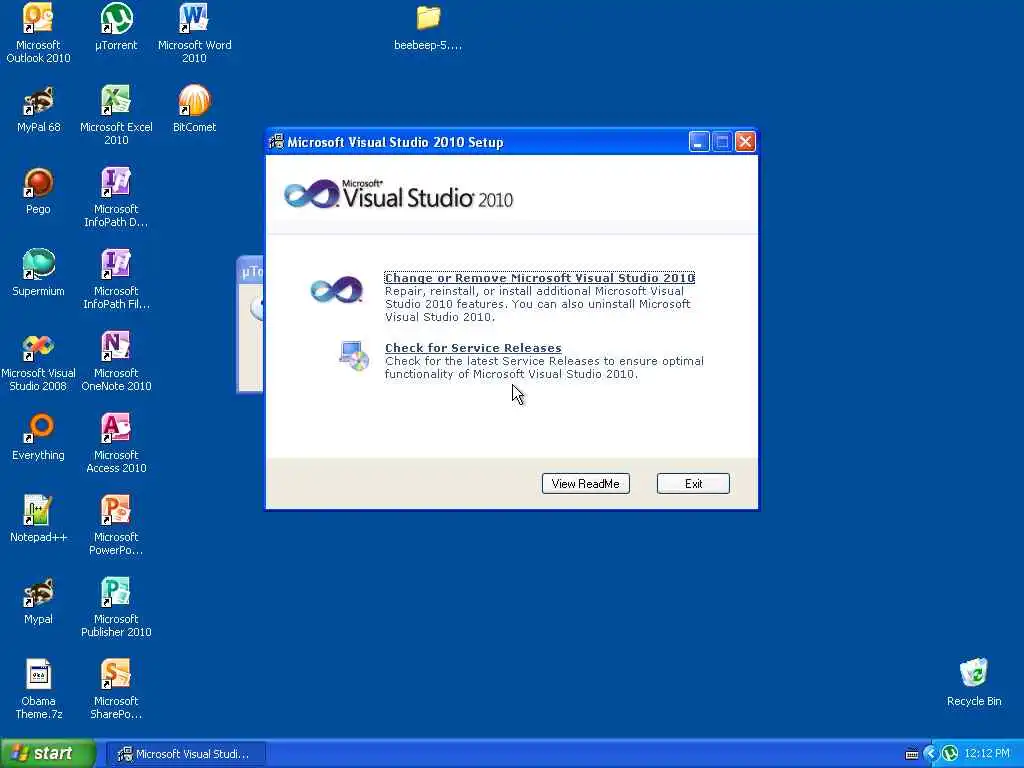Close the Visual Studio 2010 Setup window

745,142
